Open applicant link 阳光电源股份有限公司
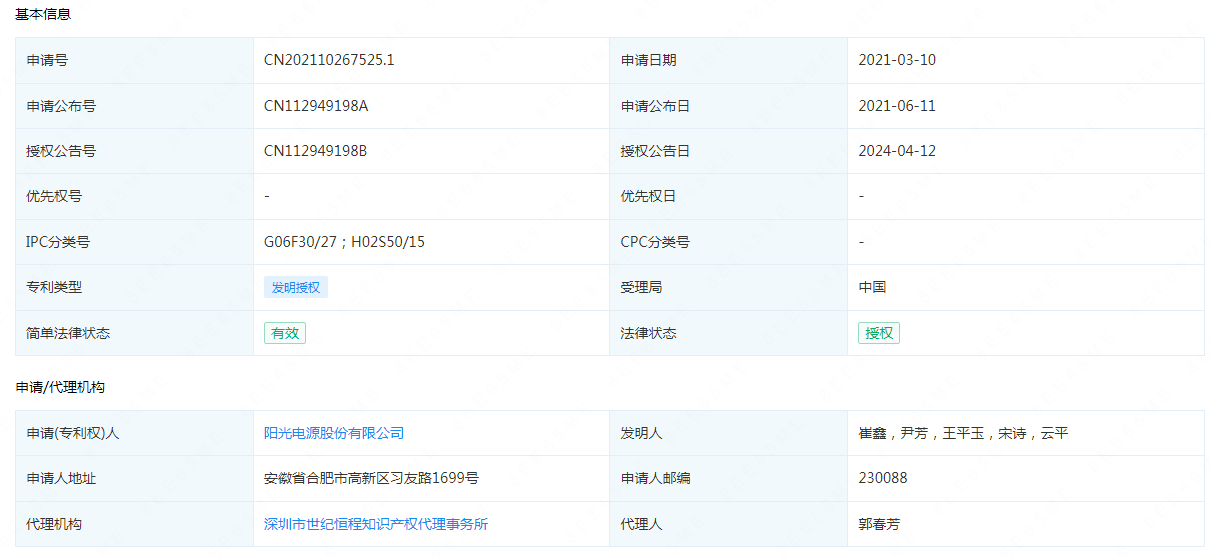 pyautogui.click(x=334, y=433)
